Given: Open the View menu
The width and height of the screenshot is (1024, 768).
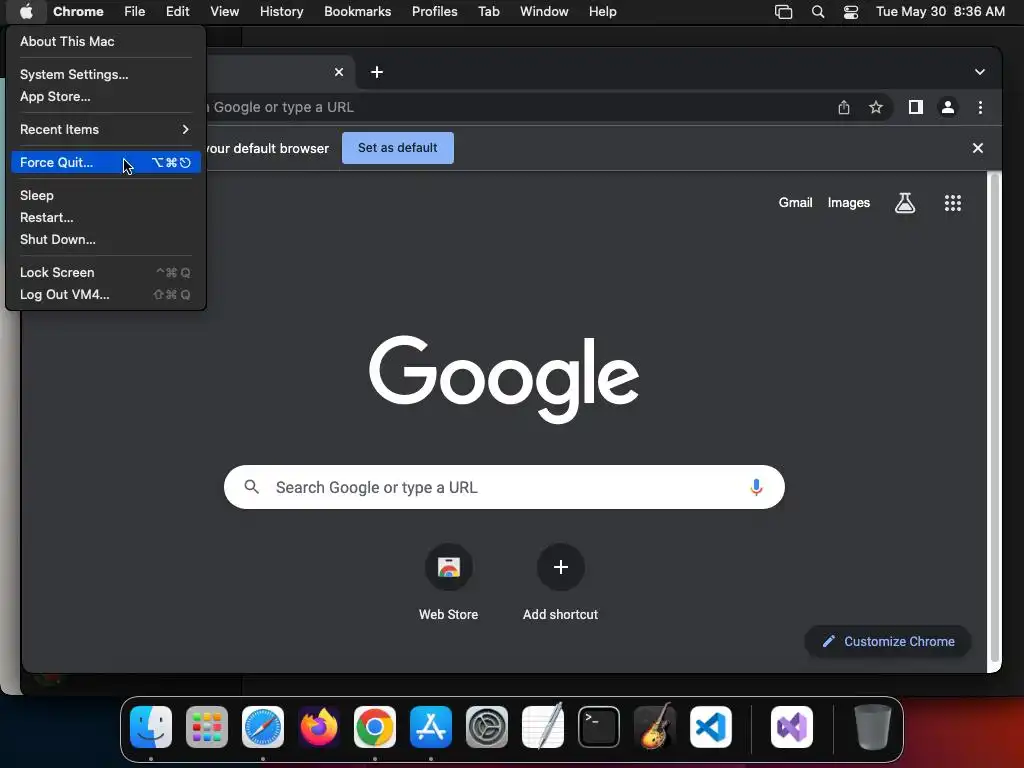Looking at the screenshot, I should point(225,12).
